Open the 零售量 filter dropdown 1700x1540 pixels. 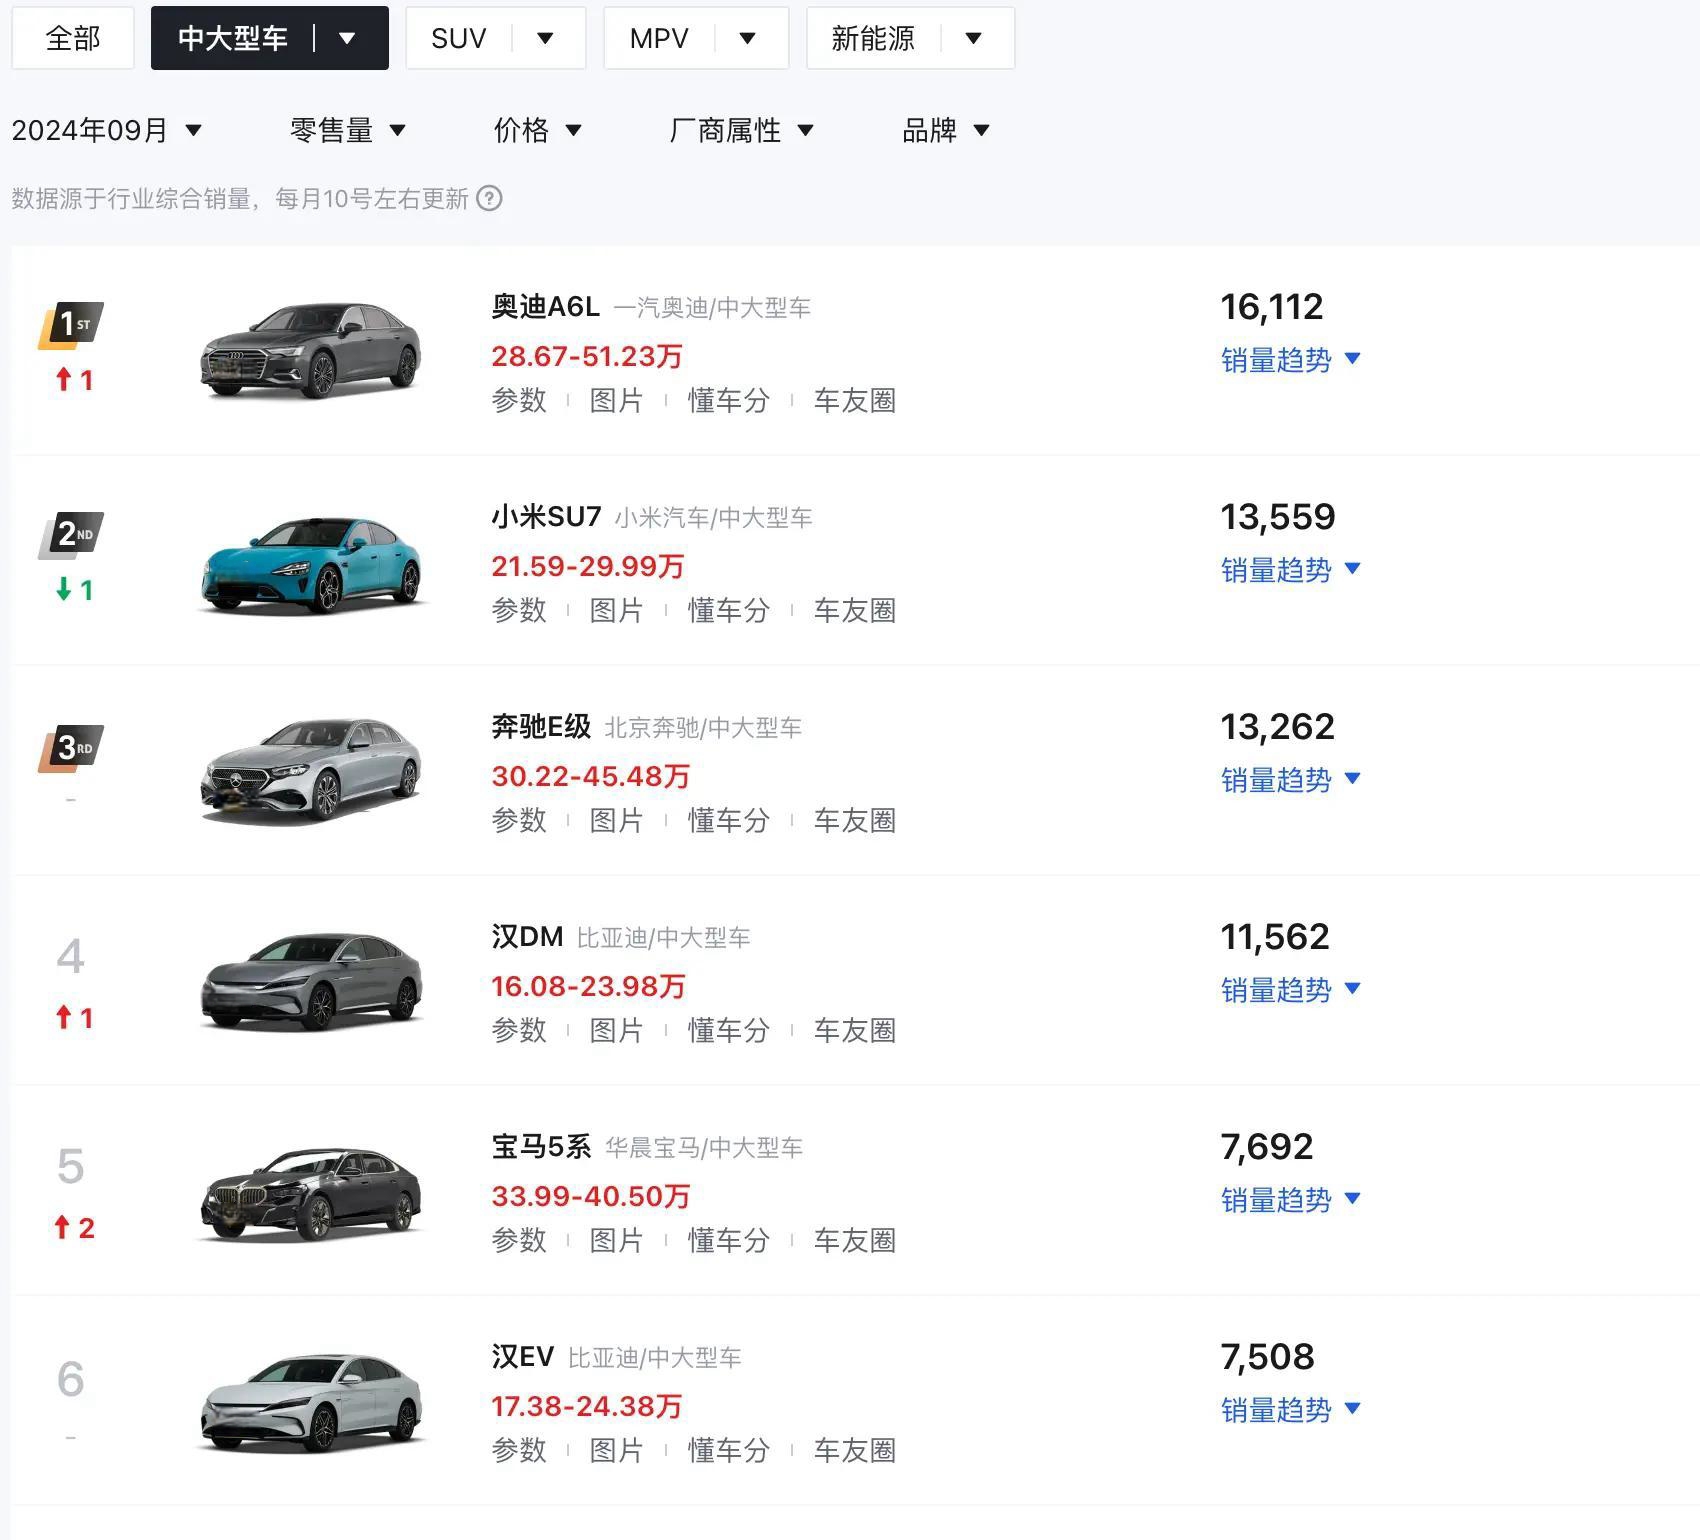348,130
